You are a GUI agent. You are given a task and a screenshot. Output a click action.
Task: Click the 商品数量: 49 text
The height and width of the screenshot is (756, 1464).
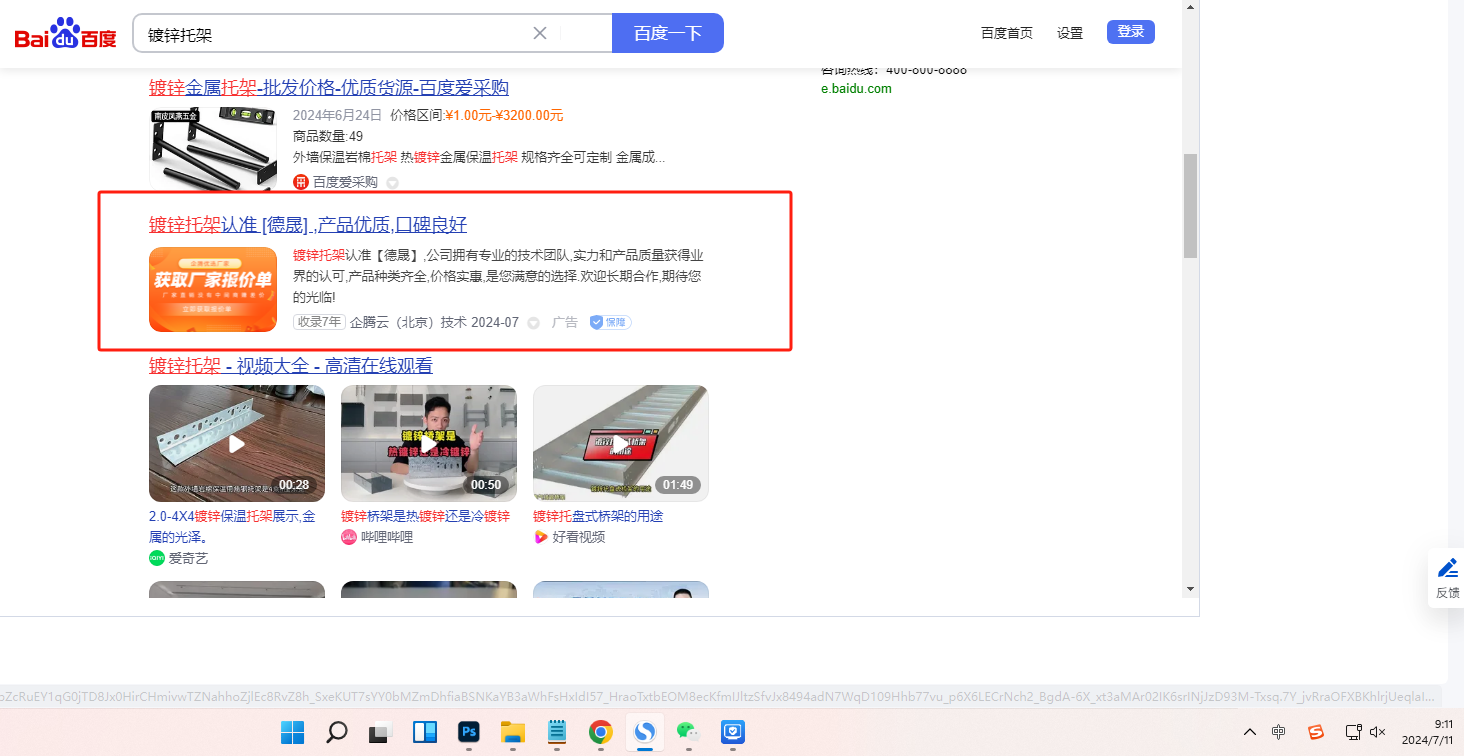coord(328,136)
